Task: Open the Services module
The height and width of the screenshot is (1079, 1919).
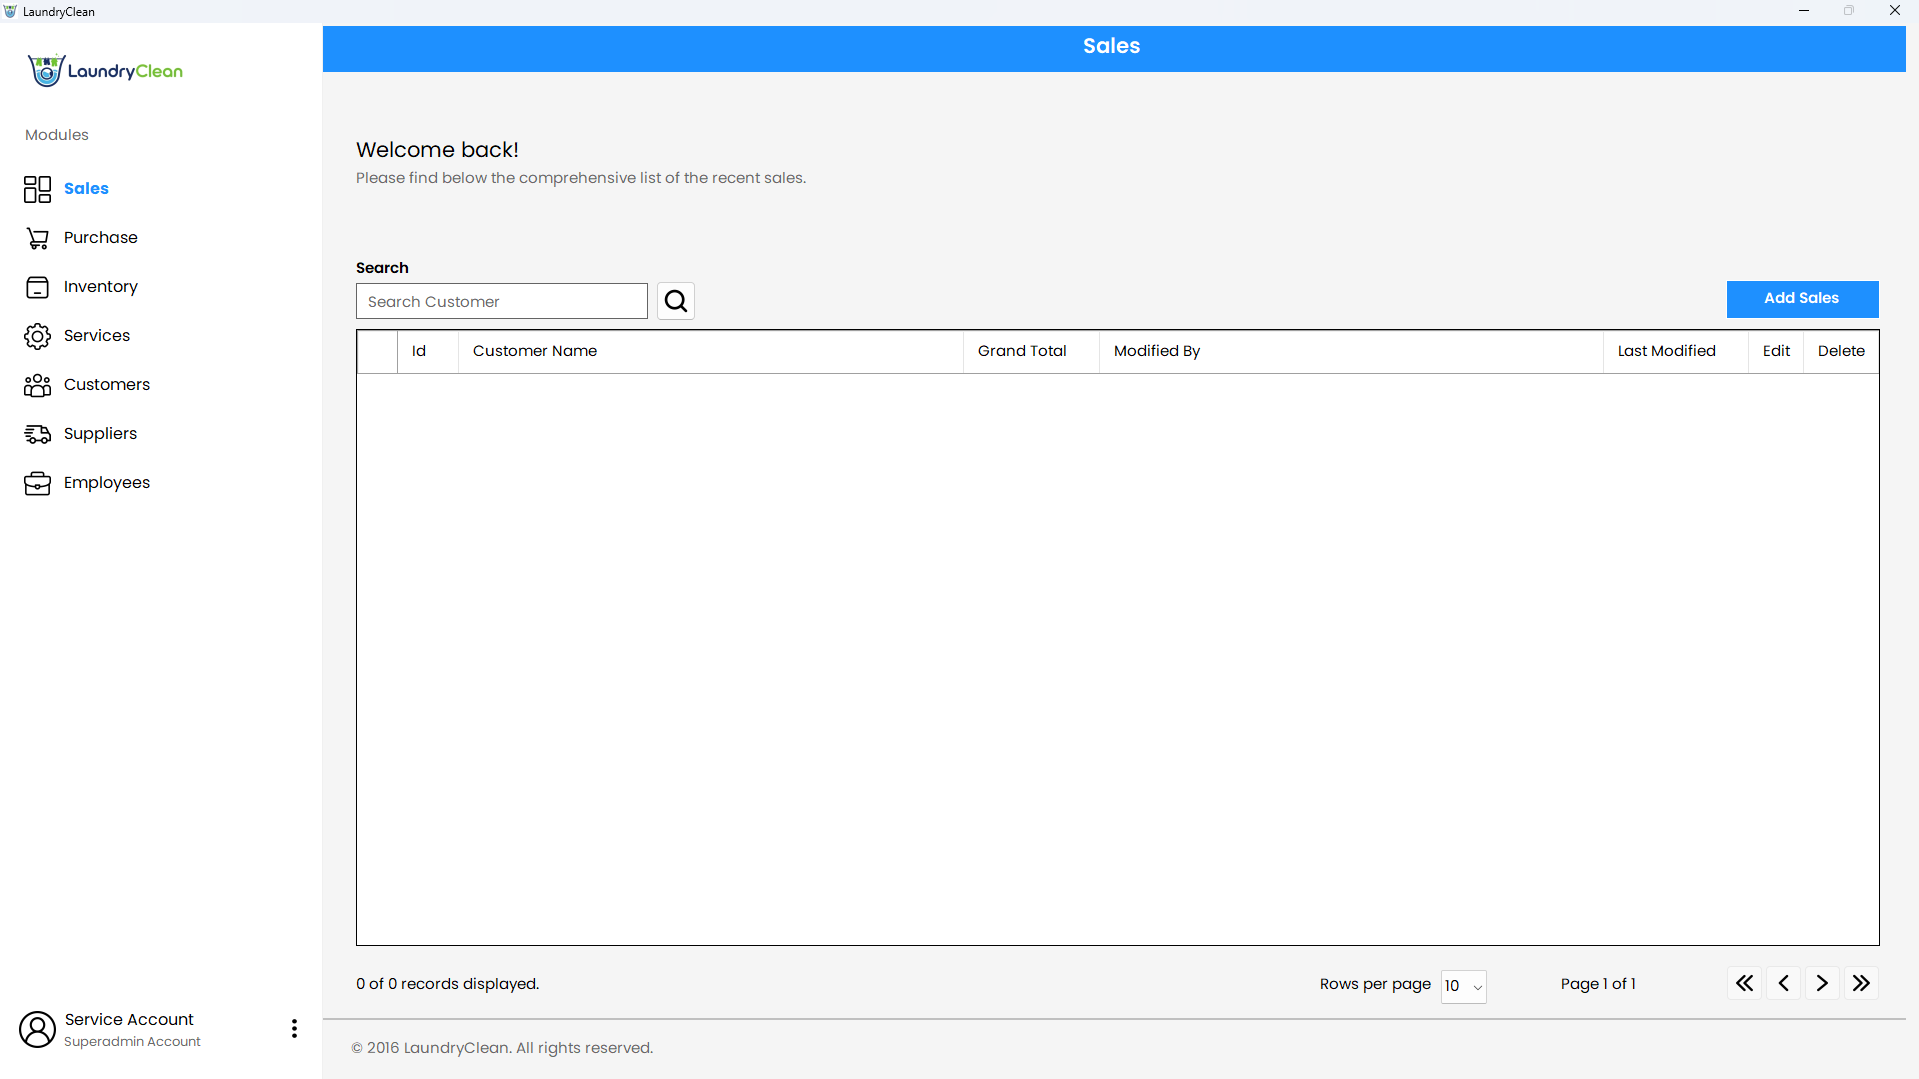Action: click(96, 335)
